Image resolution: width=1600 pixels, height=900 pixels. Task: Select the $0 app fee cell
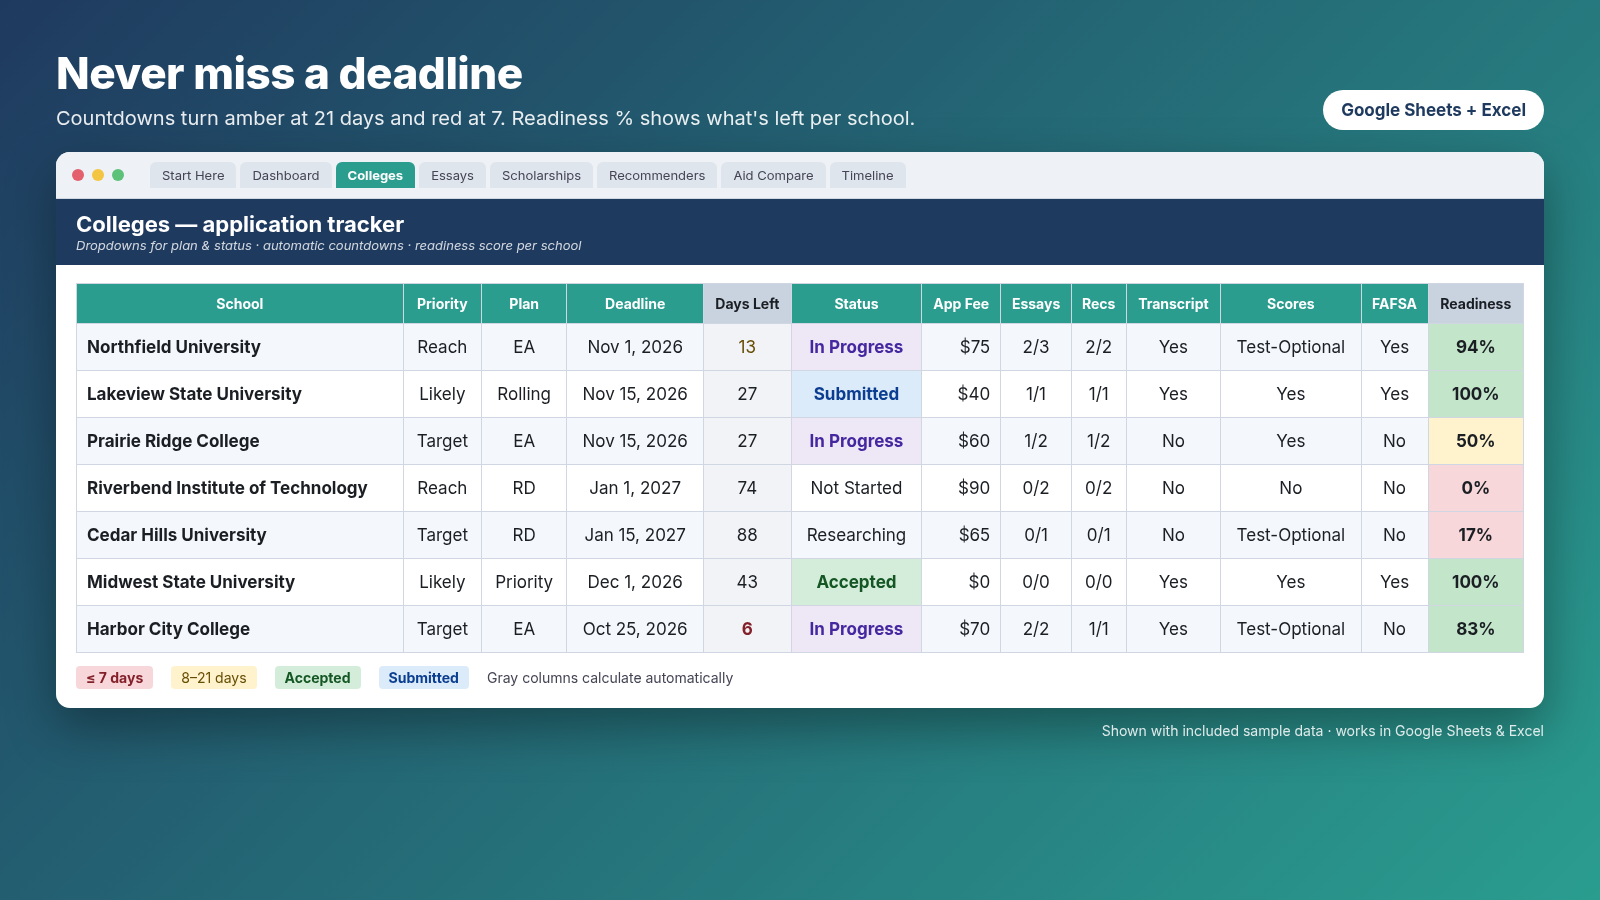961,582
